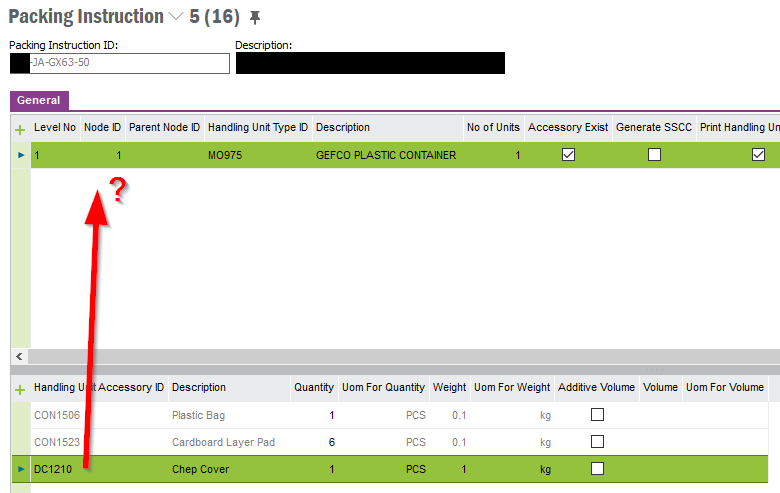Select the CON1506 Plastic Bag row

[x=390, y=415]
